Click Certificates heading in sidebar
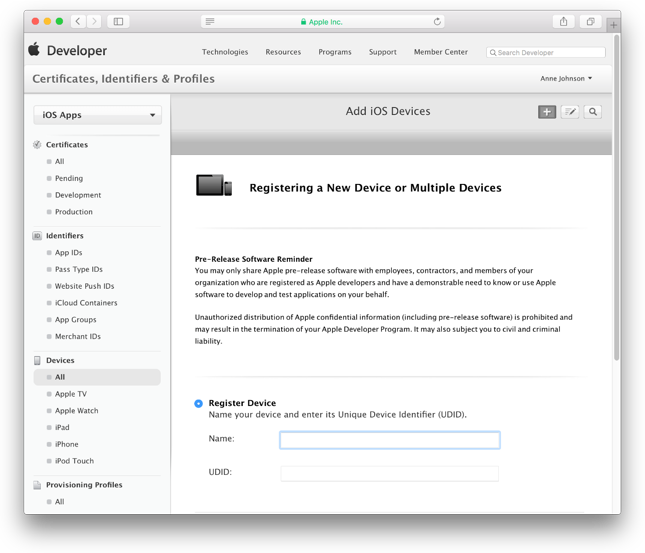The height and width of the screenshot is (553, 645). [67, 145]
